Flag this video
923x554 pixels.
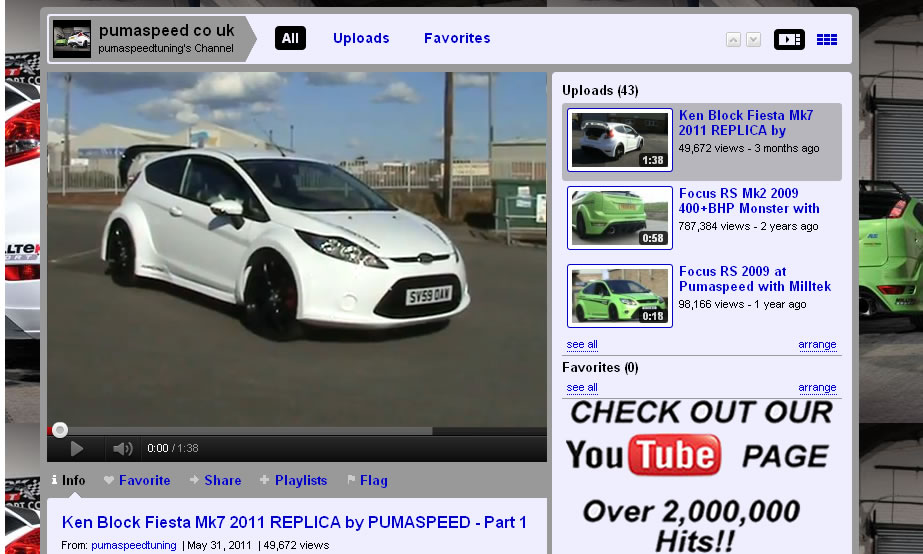point(367,480)
